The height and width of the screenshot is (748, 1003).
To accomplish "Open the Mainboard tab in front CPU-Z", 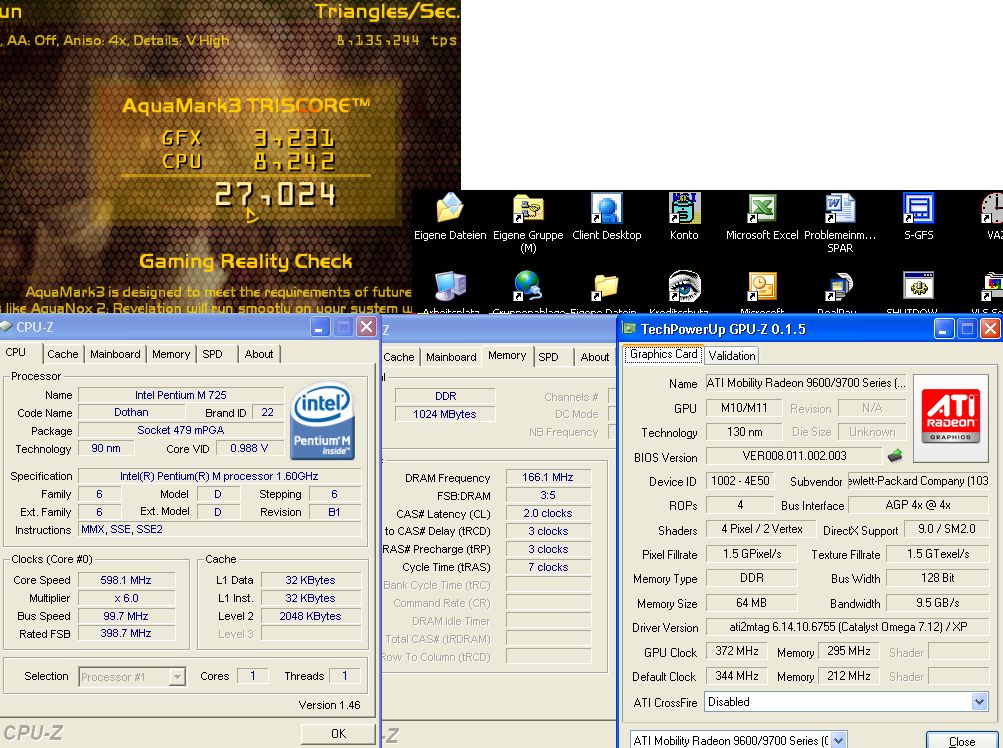I will coord(115,354).
